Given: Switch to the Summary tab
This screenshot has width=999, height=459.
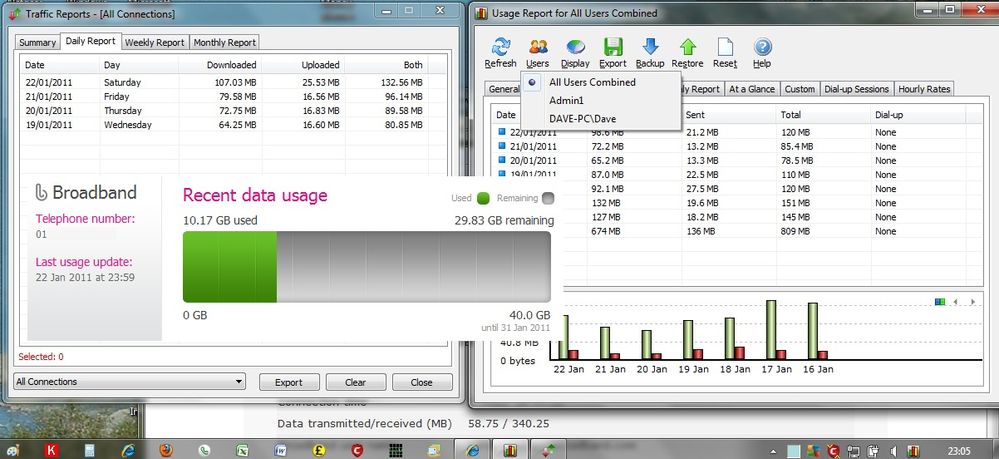Looking at the screenshot, I should click(37, 43).
